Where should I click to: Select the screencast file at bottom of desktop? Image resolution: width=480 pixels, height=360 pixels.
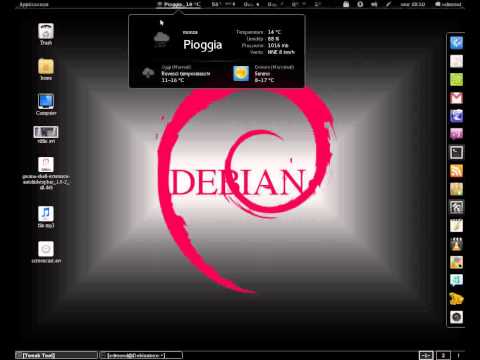(46, 252)
